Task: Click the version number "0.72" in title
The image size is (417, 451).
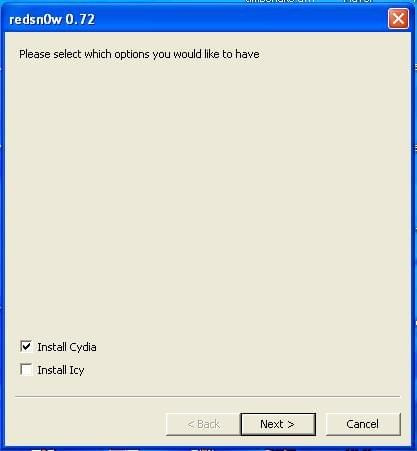Action: (x=80, y=19)
